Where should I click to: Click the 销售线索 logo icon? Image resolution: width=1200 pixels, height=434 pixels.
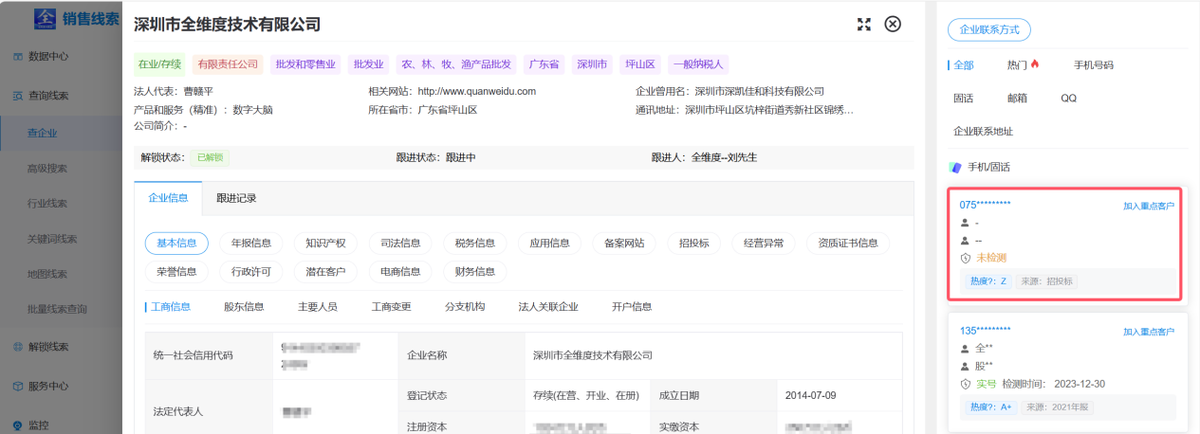tap(45, 19)
